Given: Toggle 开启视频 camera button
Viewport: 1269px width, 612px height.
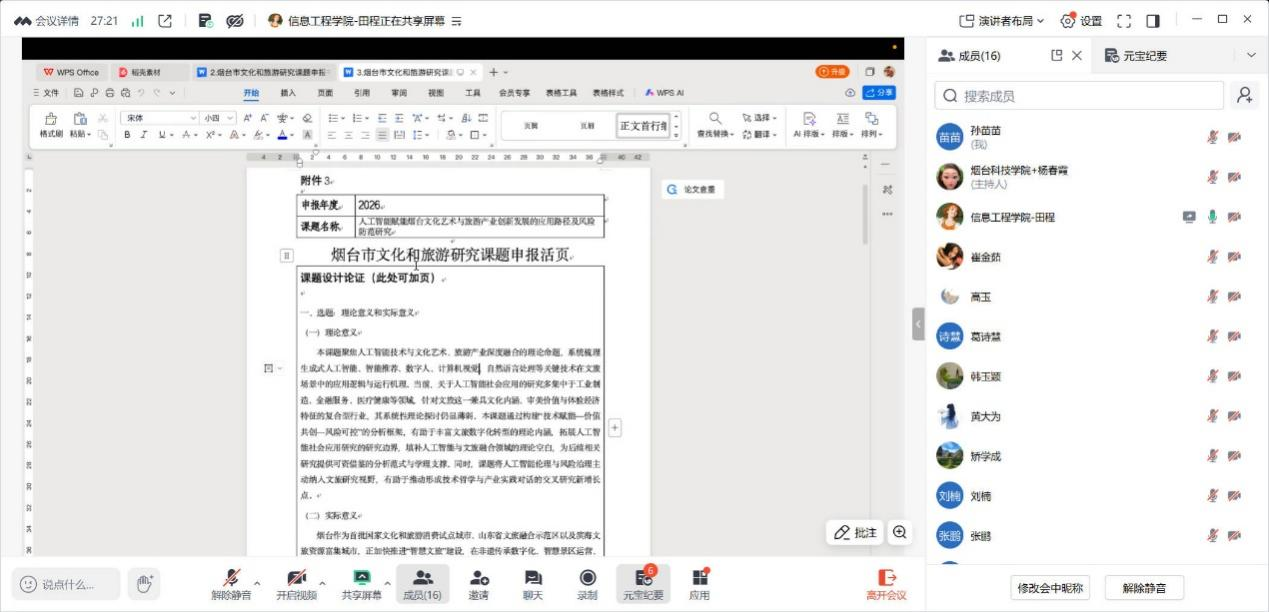Looking at the screenshot, I should 296,584.
